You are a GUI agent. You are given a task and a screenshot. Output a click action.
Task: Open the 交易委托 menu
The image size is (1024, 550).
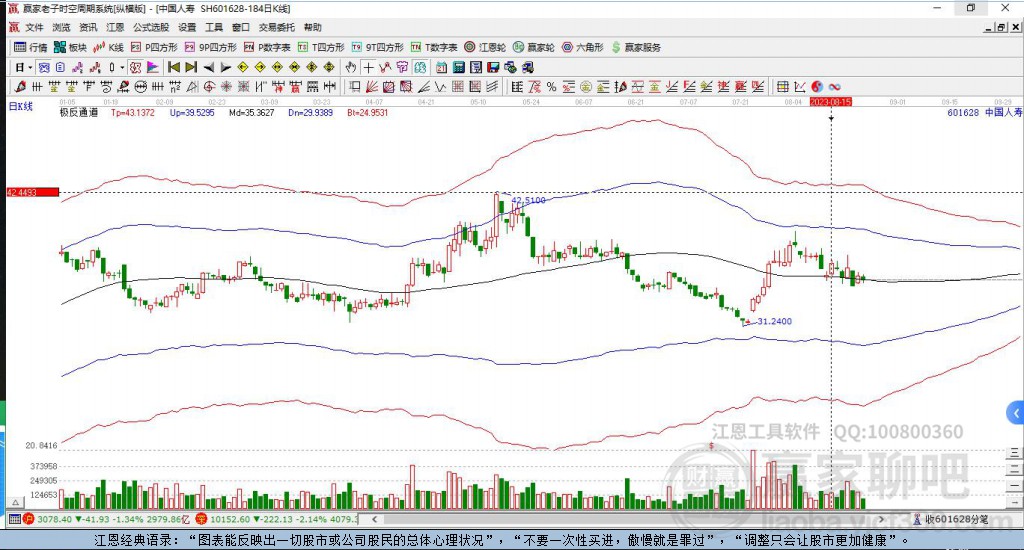276,27
